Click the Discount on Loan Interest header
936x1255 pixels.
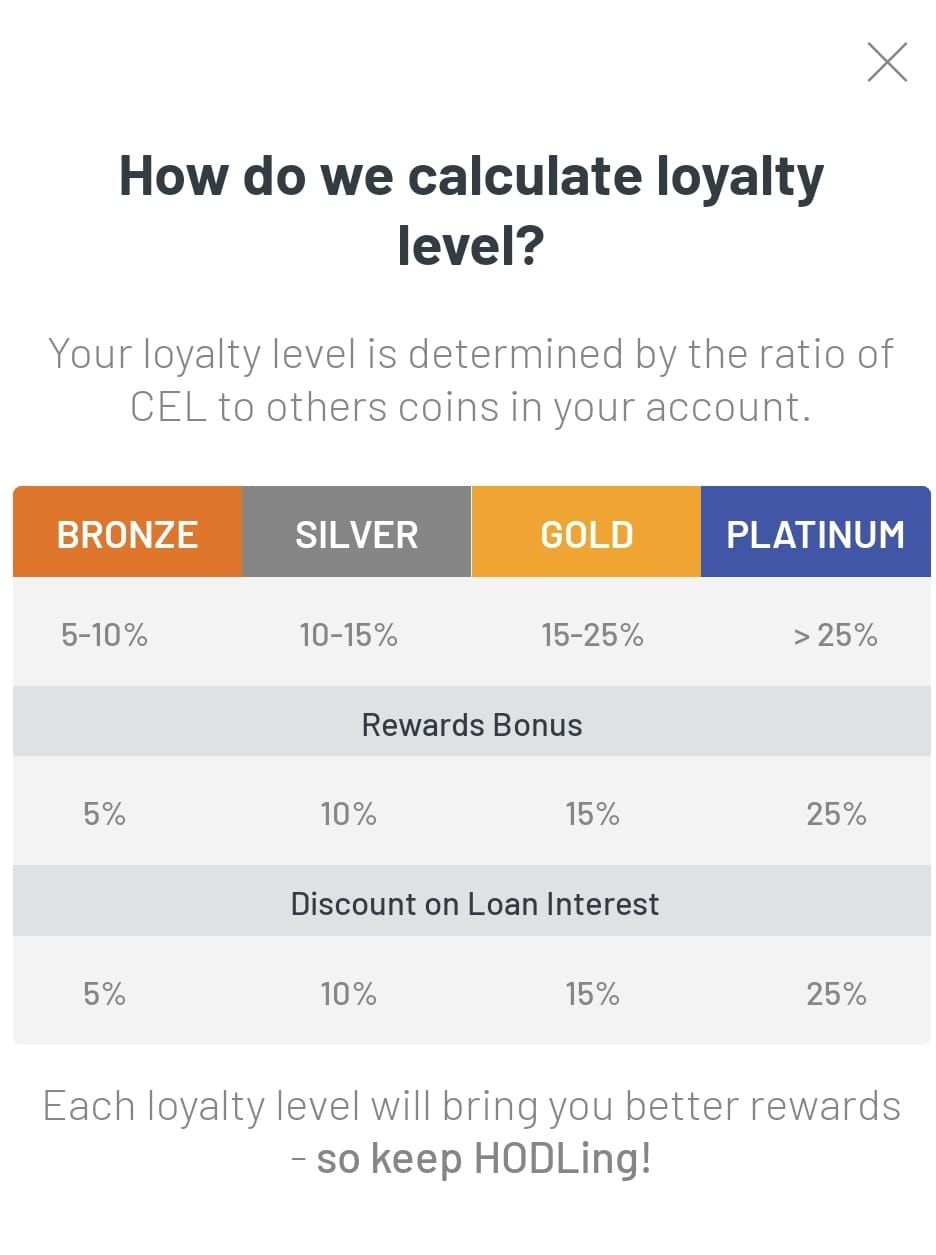coord(472,903)
